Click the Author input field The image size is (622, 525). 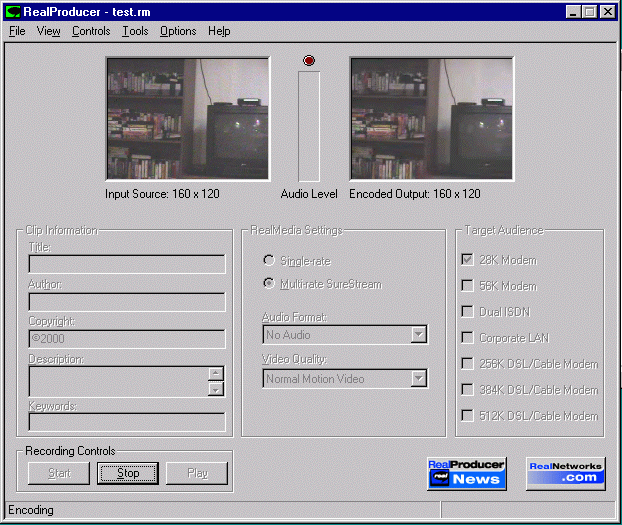coord(127,302)
